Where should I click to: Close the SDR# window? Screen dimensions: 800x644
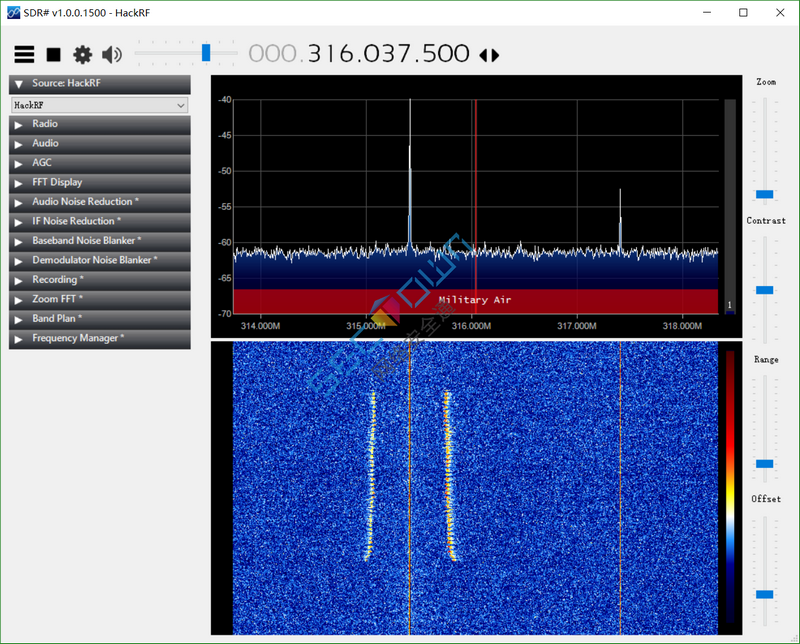pos(780,13)
